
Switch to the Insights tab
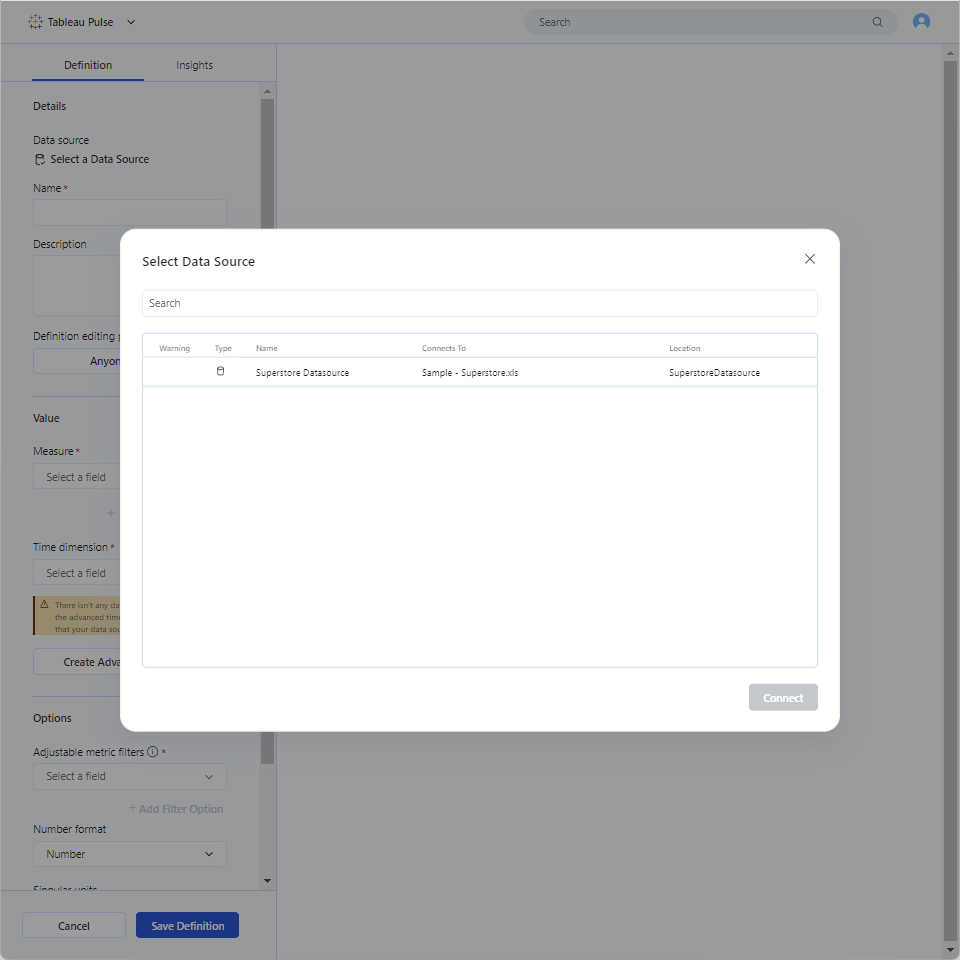194,65
